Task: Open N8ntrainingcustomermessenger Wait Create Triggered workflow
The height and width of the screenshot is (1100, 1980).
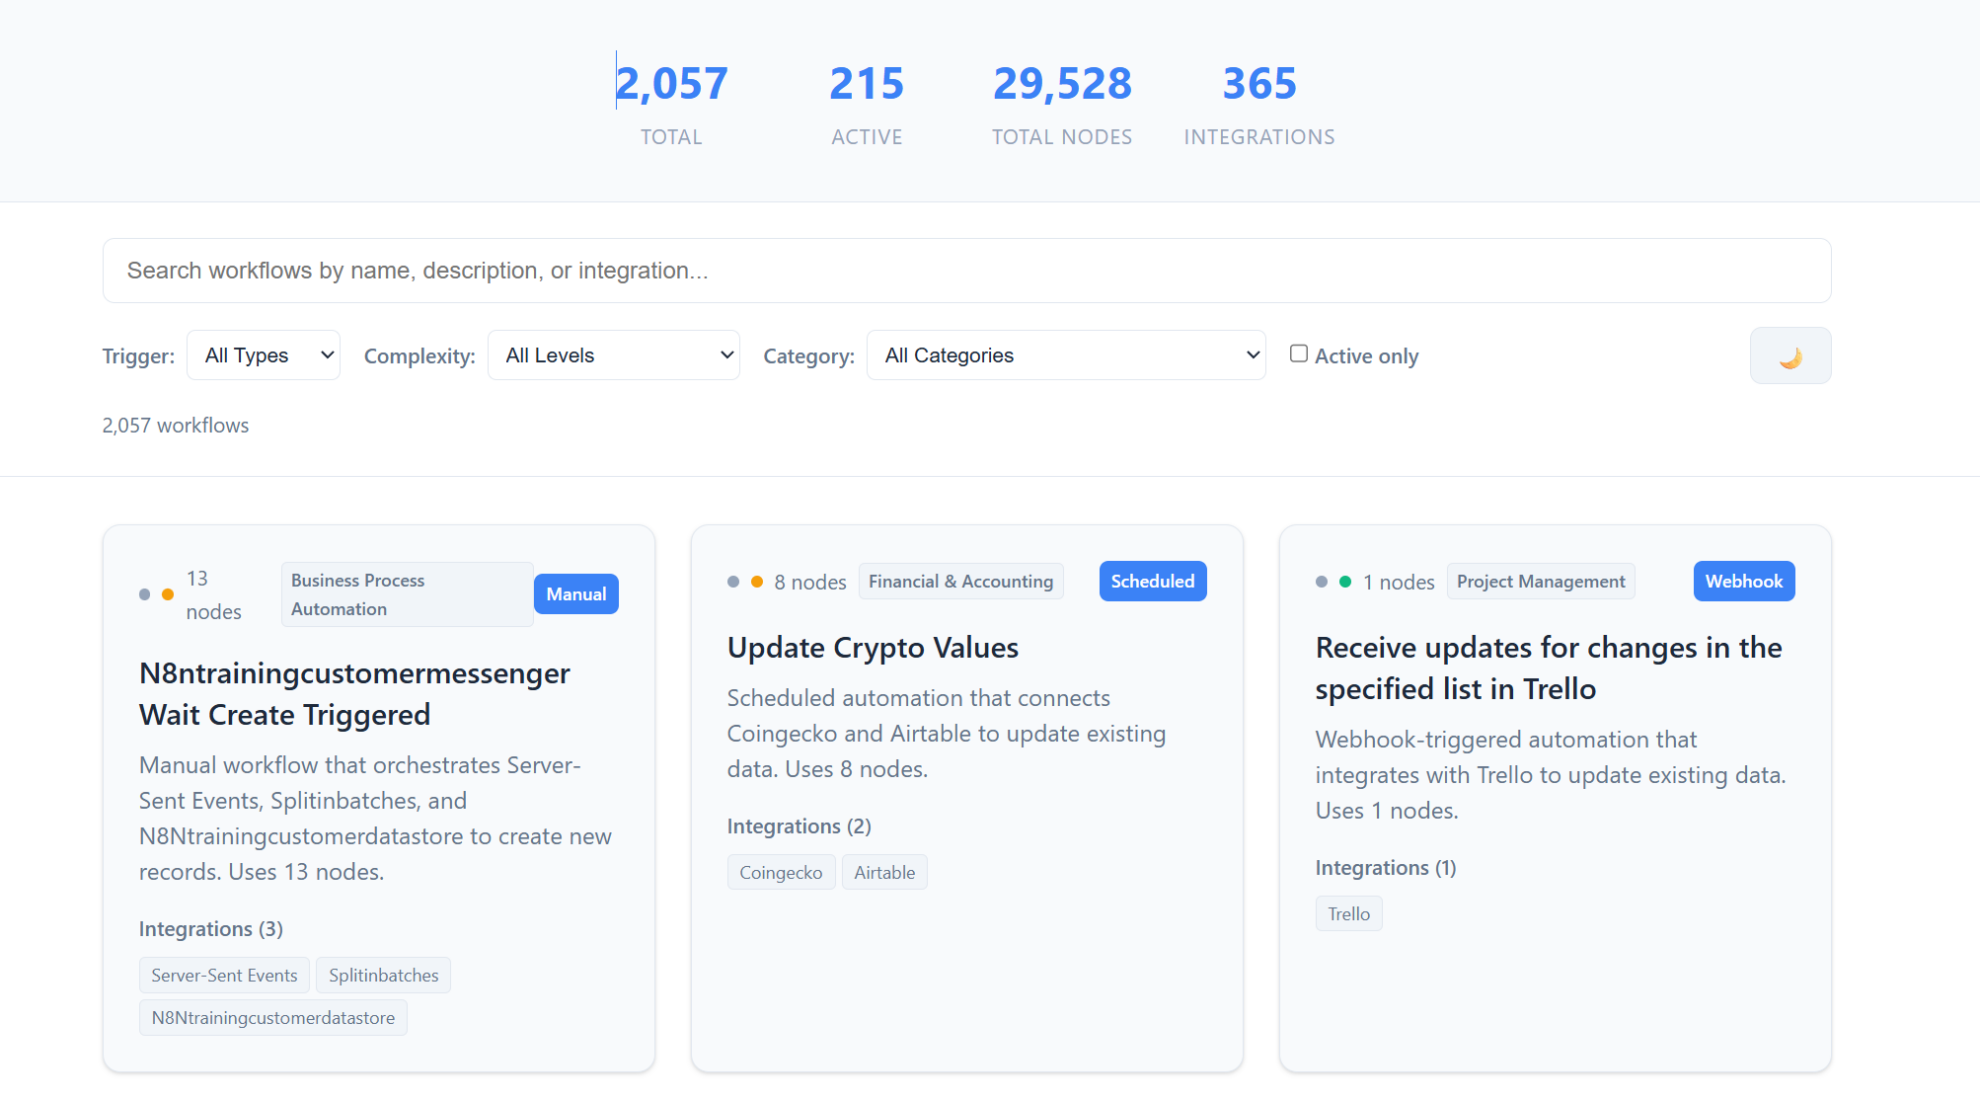Action: pyautogui.click(x=354, y=694)
